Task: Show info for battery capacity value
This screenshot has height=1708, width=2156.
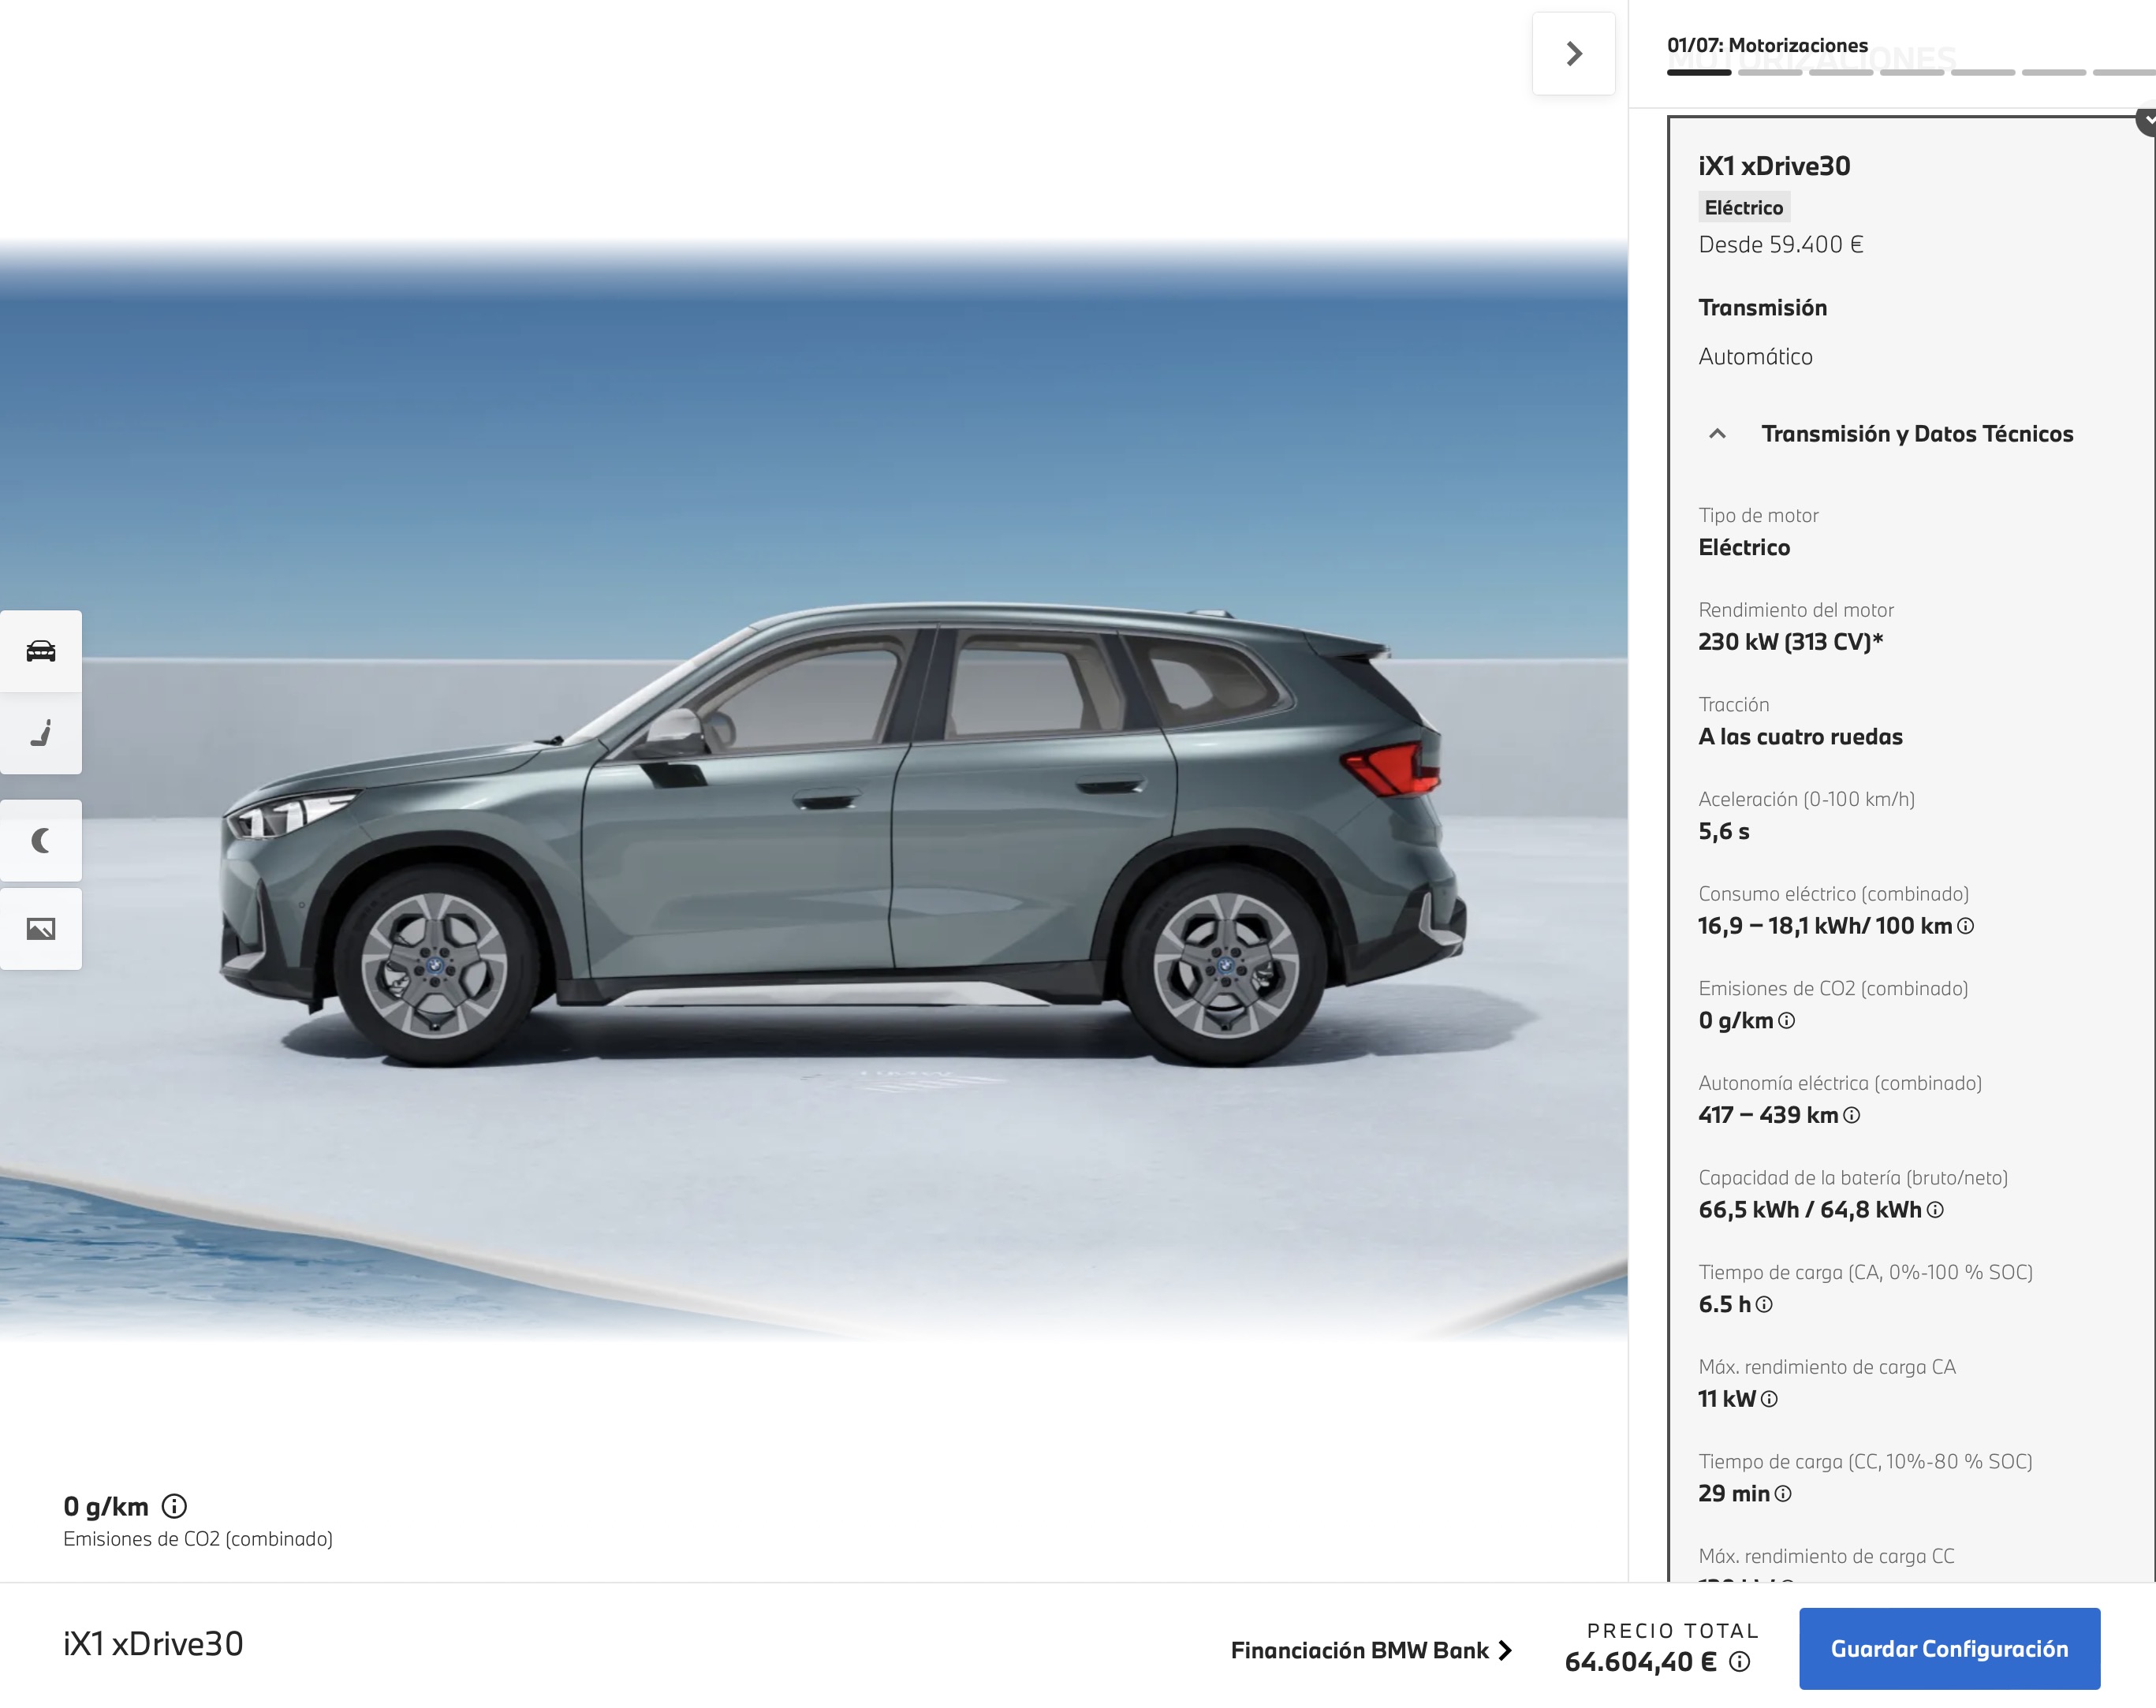Action: pos(1935,1210)
